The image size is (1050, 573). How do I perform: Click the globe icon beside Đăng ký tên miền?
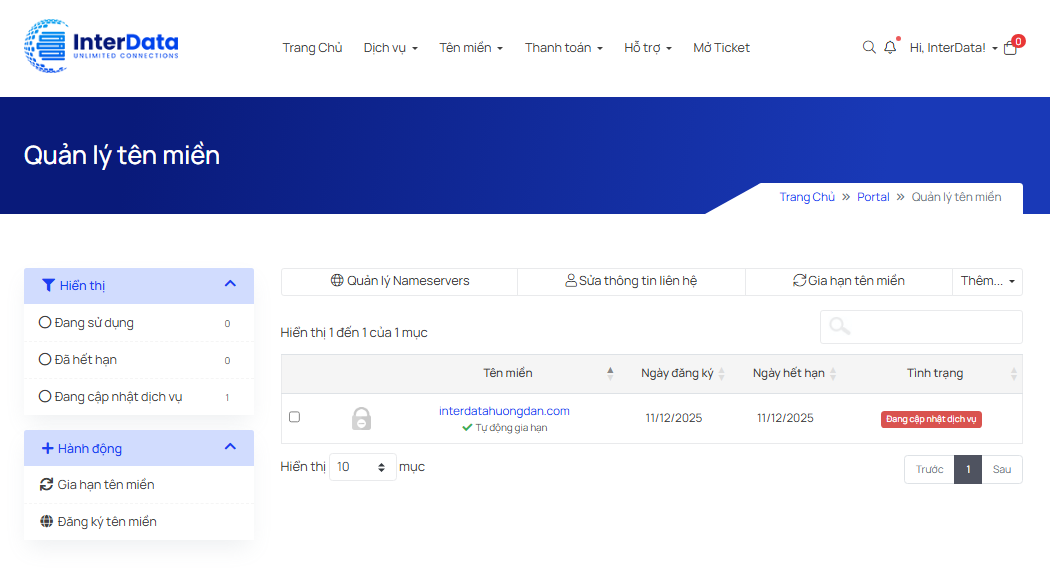pos(46,521)
